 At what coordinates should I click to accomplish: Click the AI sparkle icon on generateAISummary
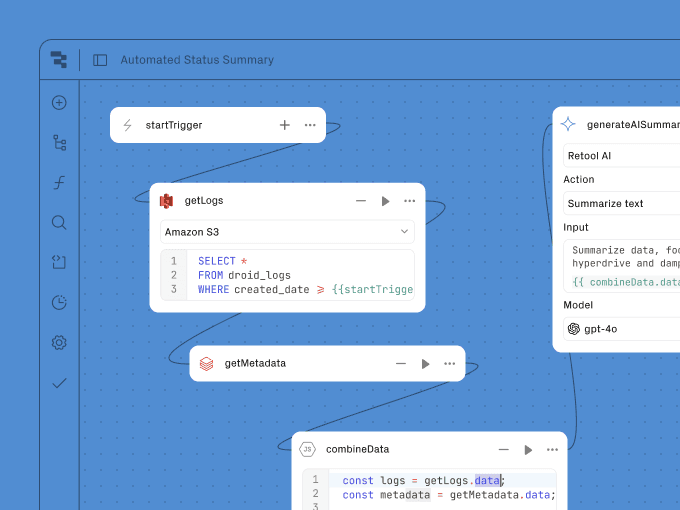(x=568, y=124)
